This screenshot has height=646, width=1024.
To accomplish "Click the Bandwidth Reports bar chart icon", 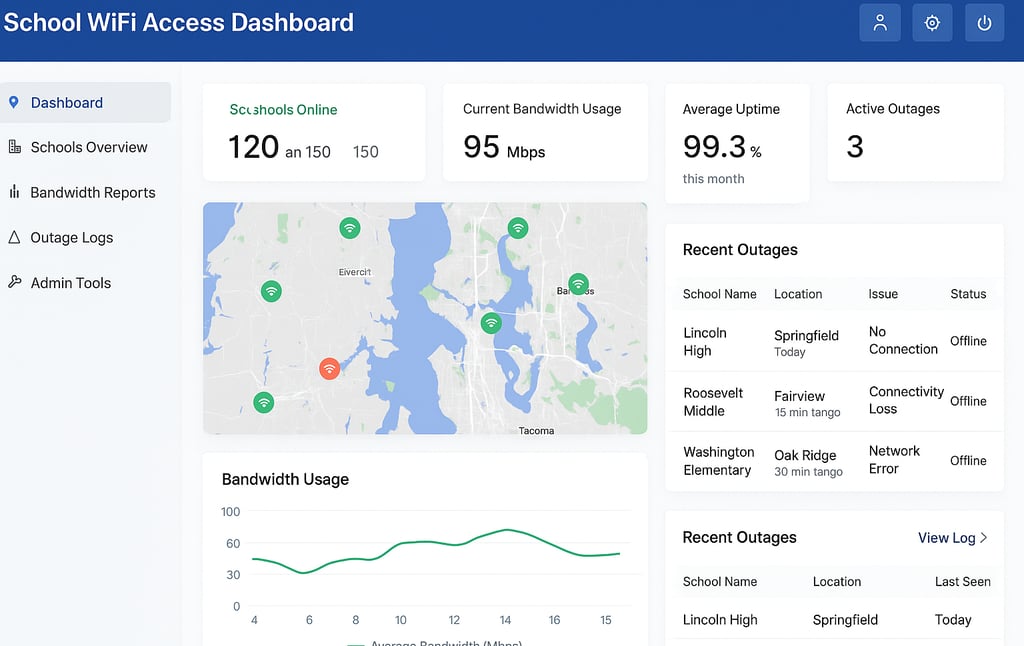I will (x=13, y=192).
